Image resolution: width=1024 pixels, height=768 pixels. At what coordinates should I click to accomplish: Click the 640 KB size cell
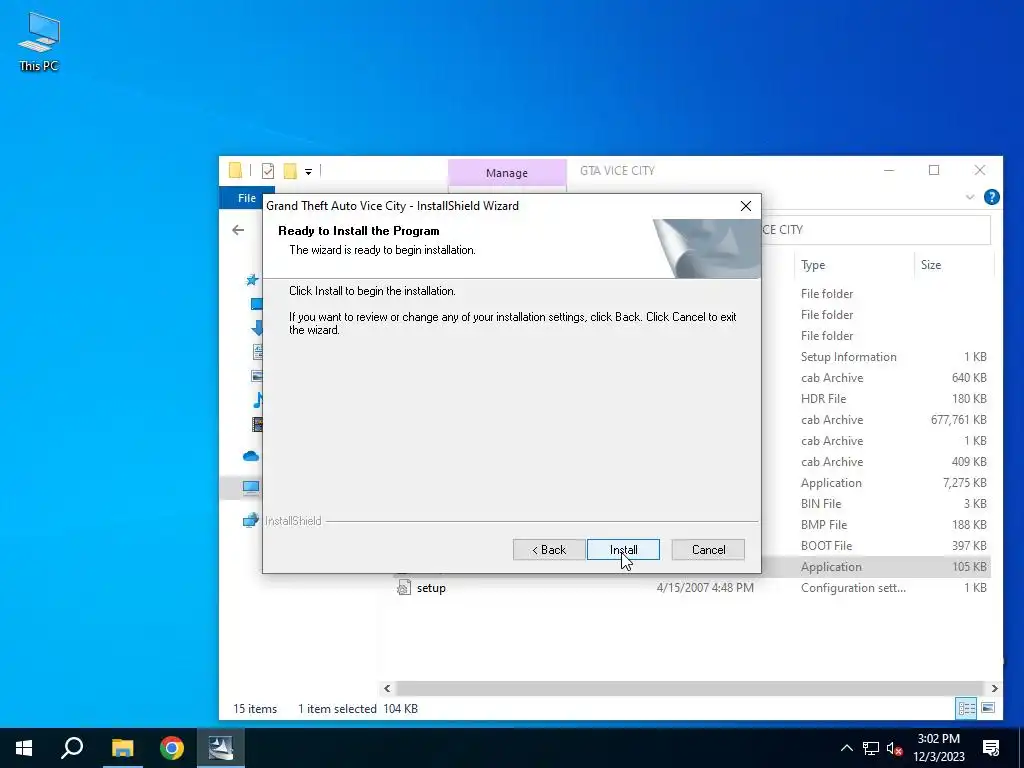(x=969, y=378)
